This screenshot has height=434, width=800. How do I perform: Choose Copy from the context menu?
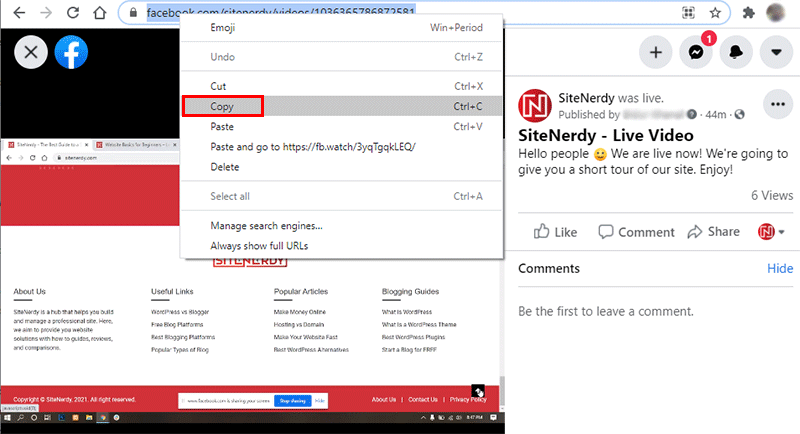pyautogui.click(x=342, y=106)
